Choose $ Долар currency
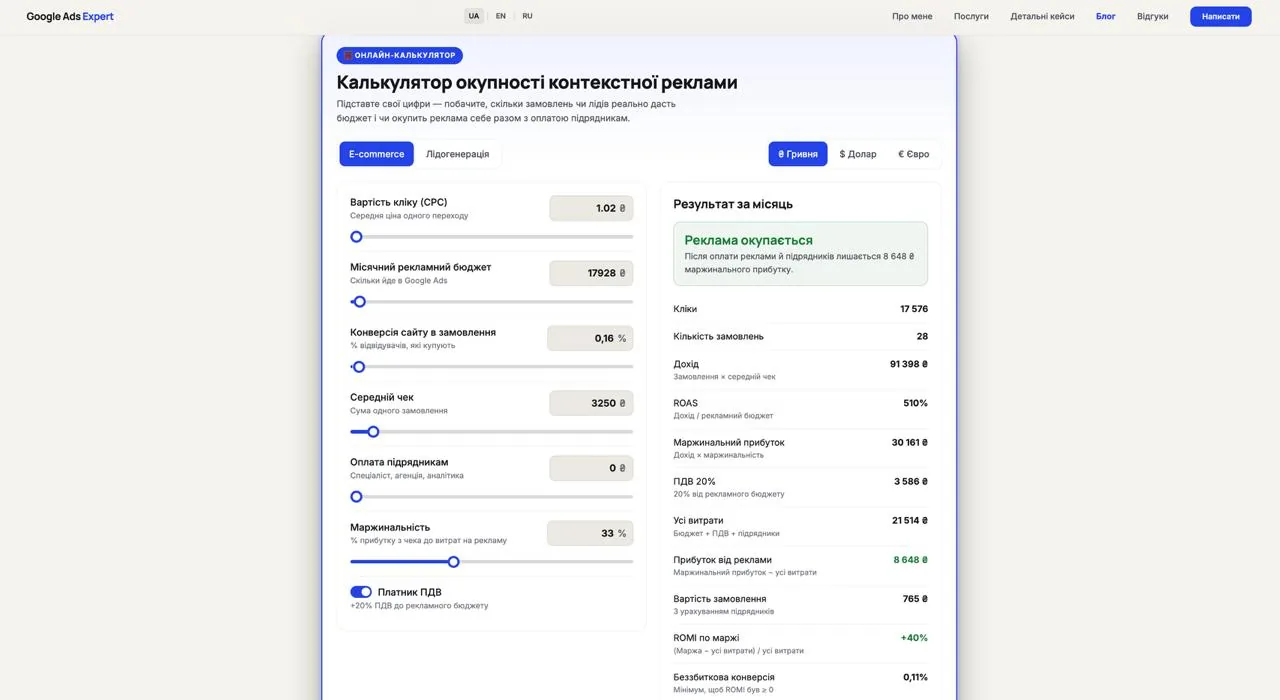The image size is (1280, 700). click(858, 154)
